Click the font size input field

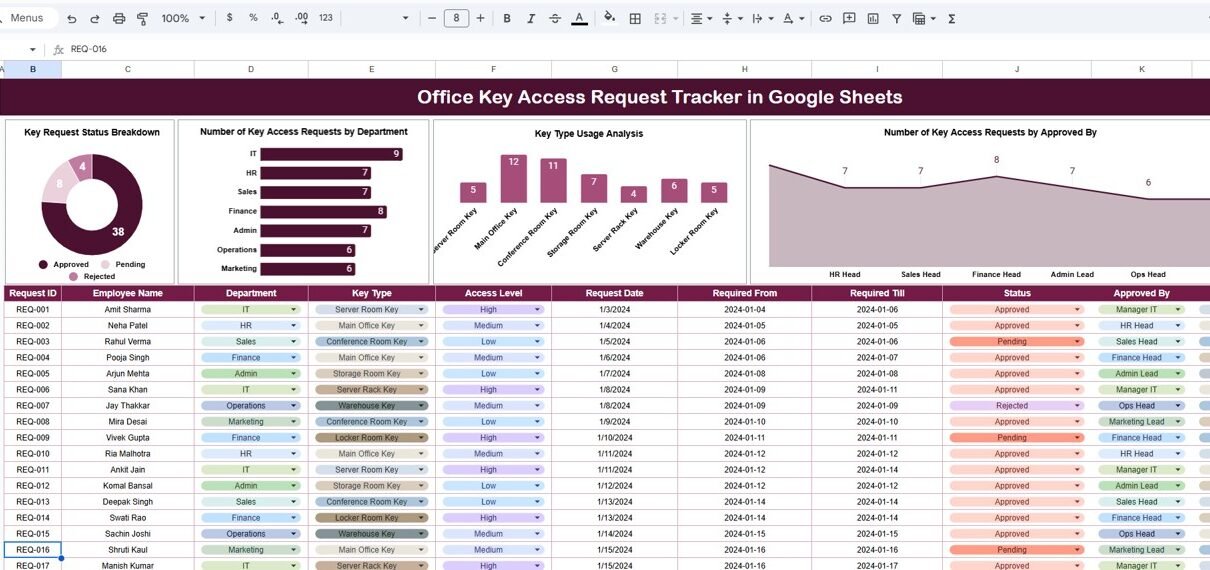point(456,18)
